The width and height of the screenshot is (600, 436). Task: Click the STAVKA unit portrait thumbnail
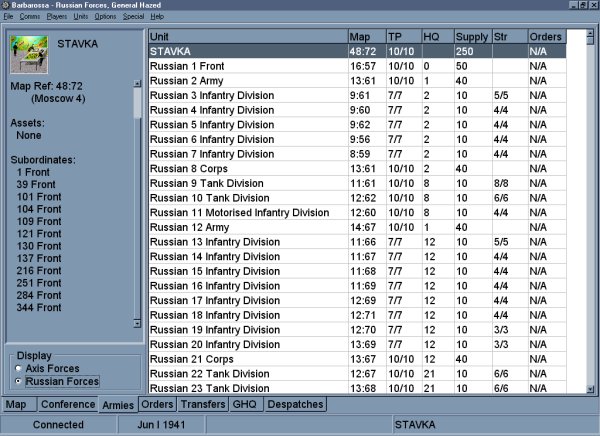point(29,54)
